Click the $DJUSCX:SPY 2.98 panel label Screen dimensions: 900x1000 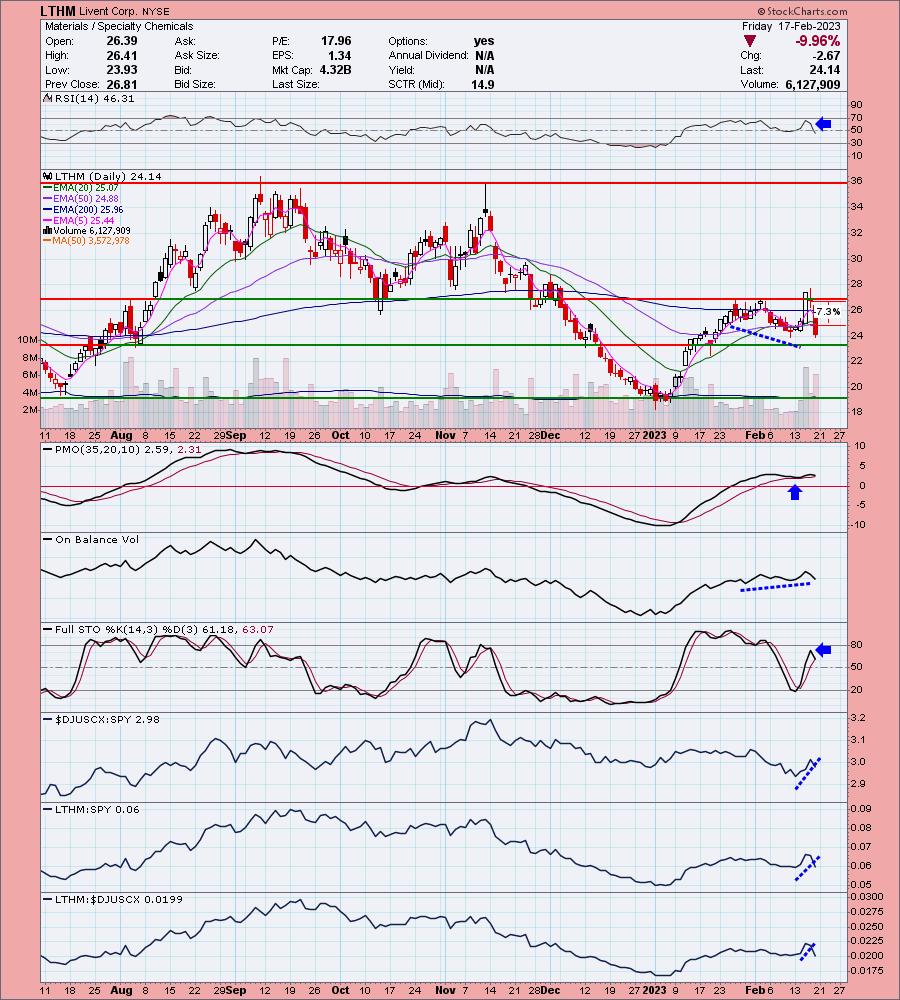(x=101, y=719)
